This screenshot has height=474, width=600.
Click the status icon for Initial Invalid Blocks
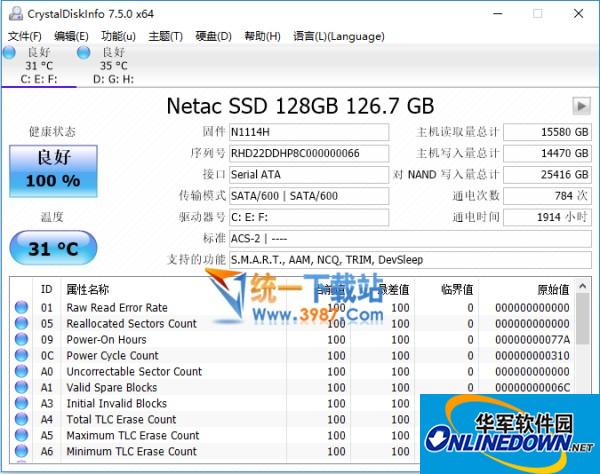21,404
